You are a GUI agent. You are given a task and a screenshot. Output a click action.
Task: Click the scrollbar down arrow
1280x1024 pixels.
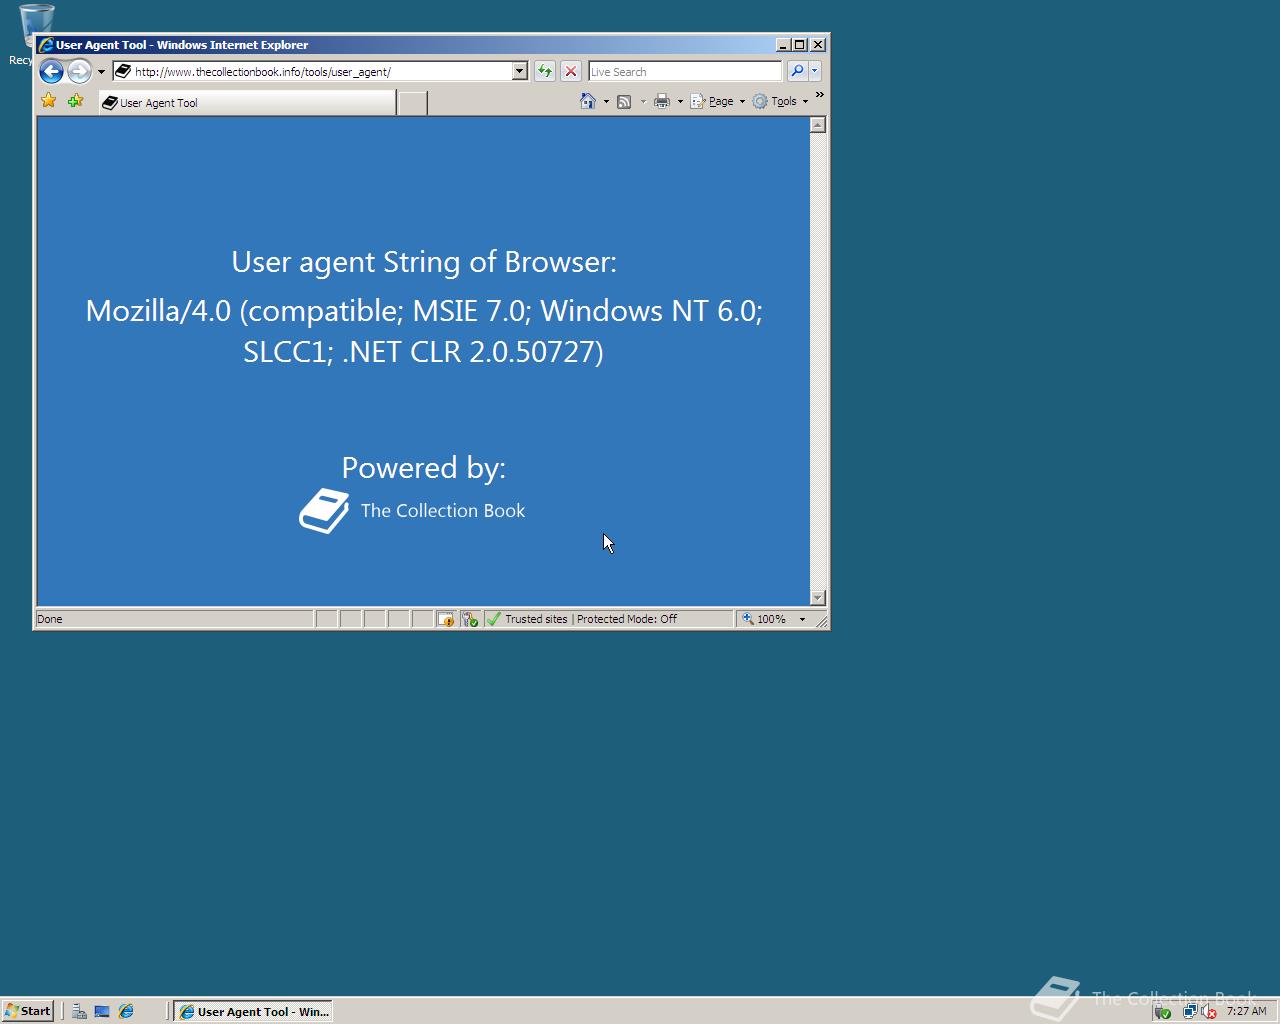point(818,598)
